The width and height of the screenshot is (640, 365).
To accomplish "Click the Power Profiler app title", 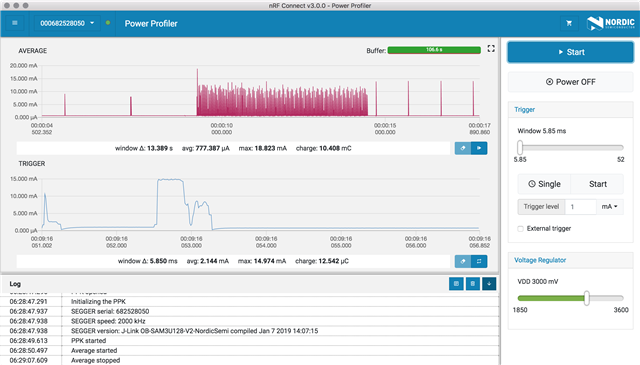I will [151, 24].
